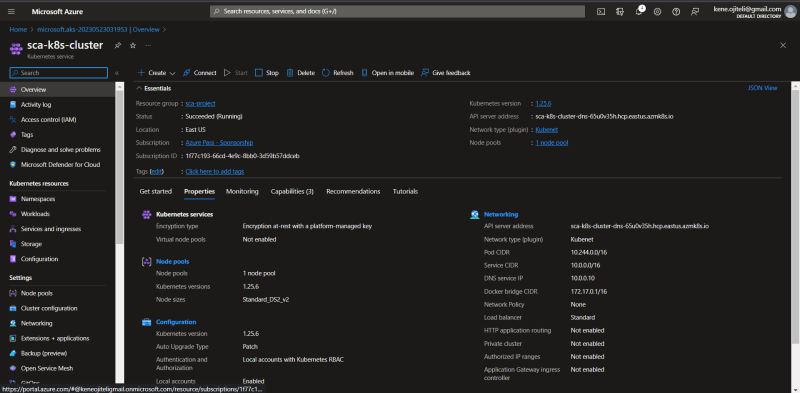Open 1 node pool link in Essentials
The width and height of the screenshot is (800, 393).
pyautogui.click(x=552, y=143)
